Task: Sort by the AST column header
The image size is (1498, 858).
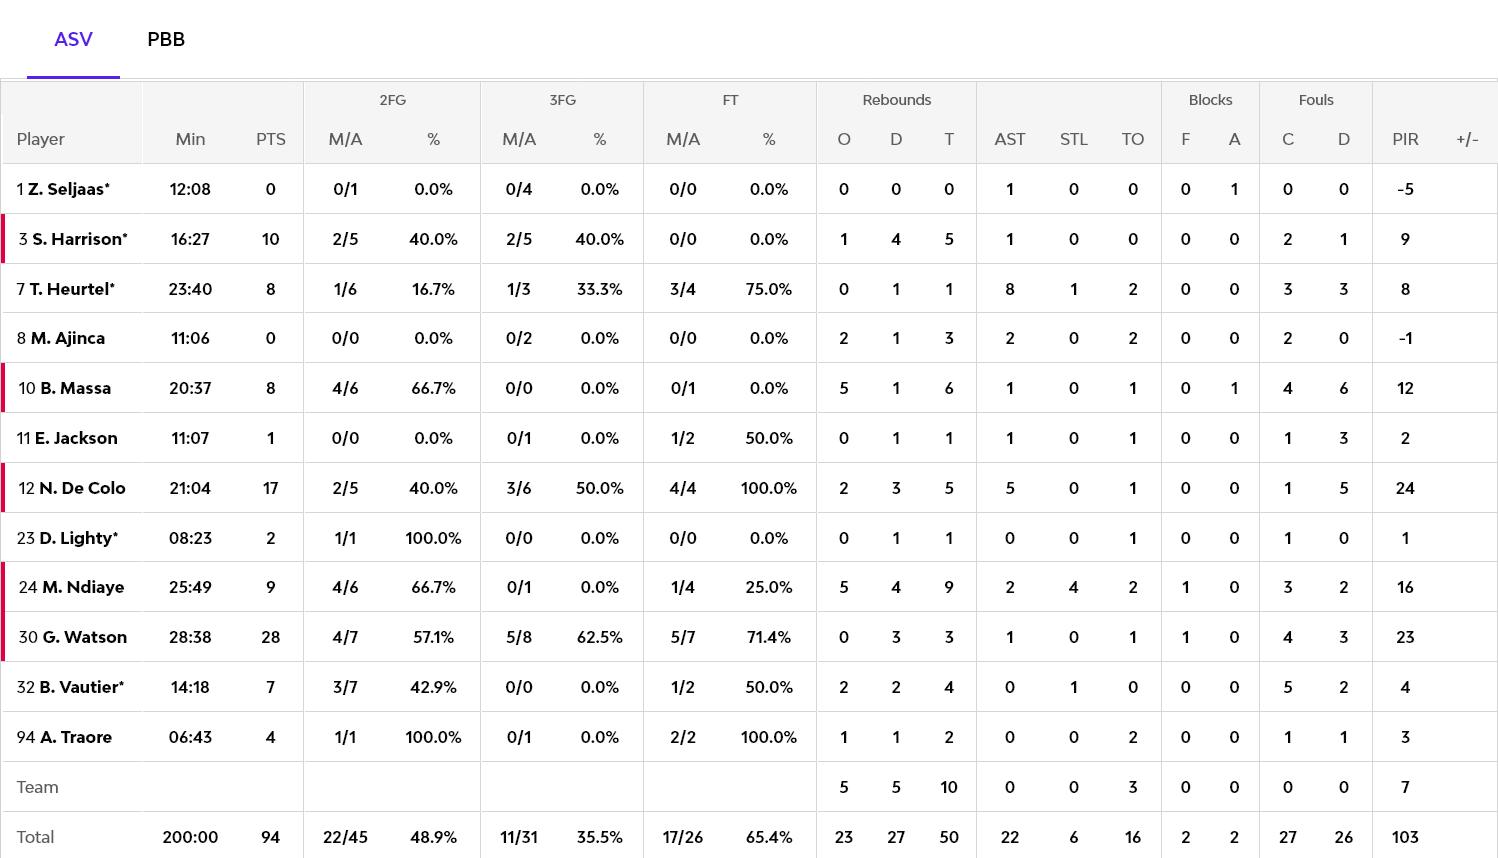Action: [x=1010, y=139]
